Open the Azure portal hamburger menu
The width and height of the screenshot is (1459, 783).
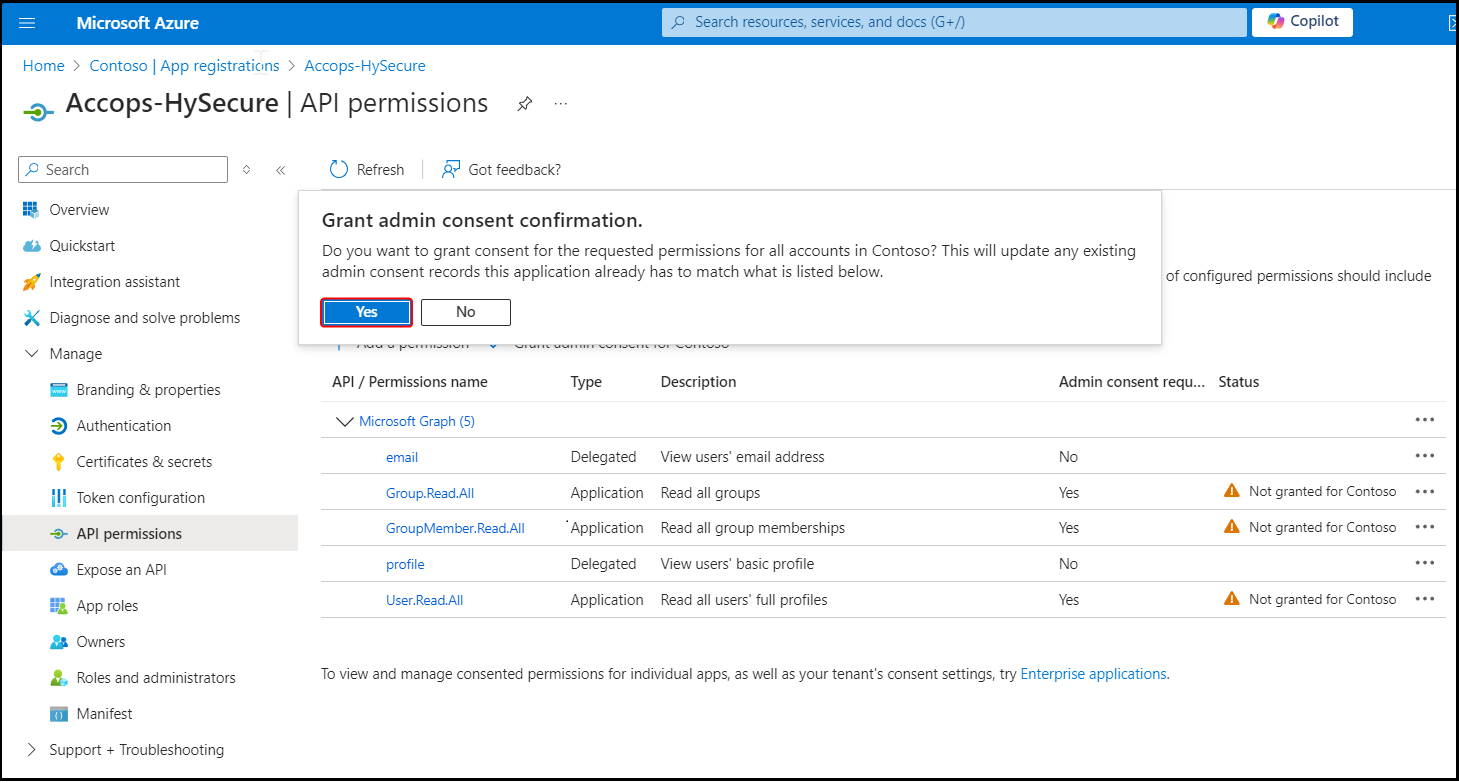[27, 22]
